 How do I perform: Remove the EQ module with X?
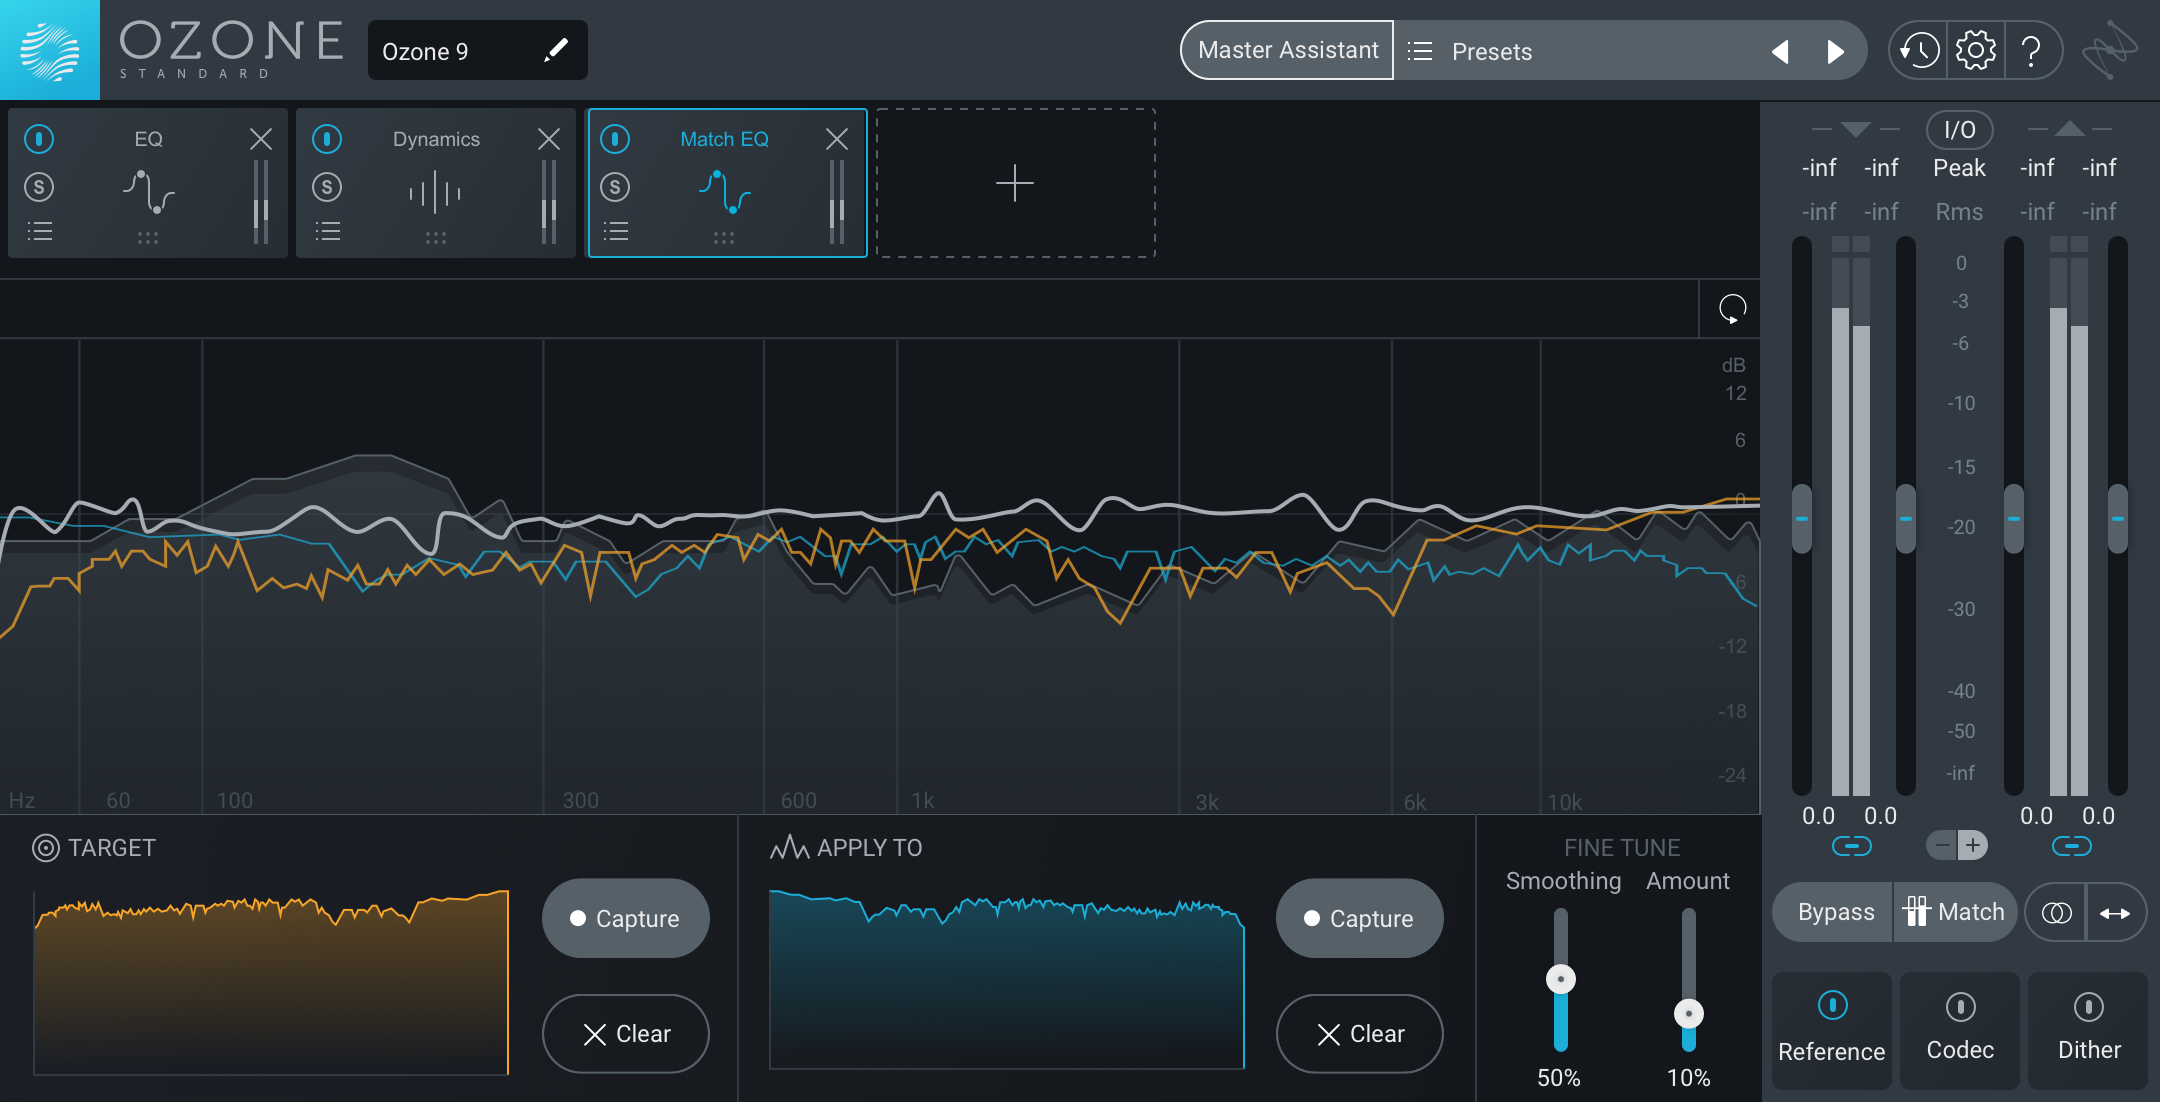pos(260,139)
